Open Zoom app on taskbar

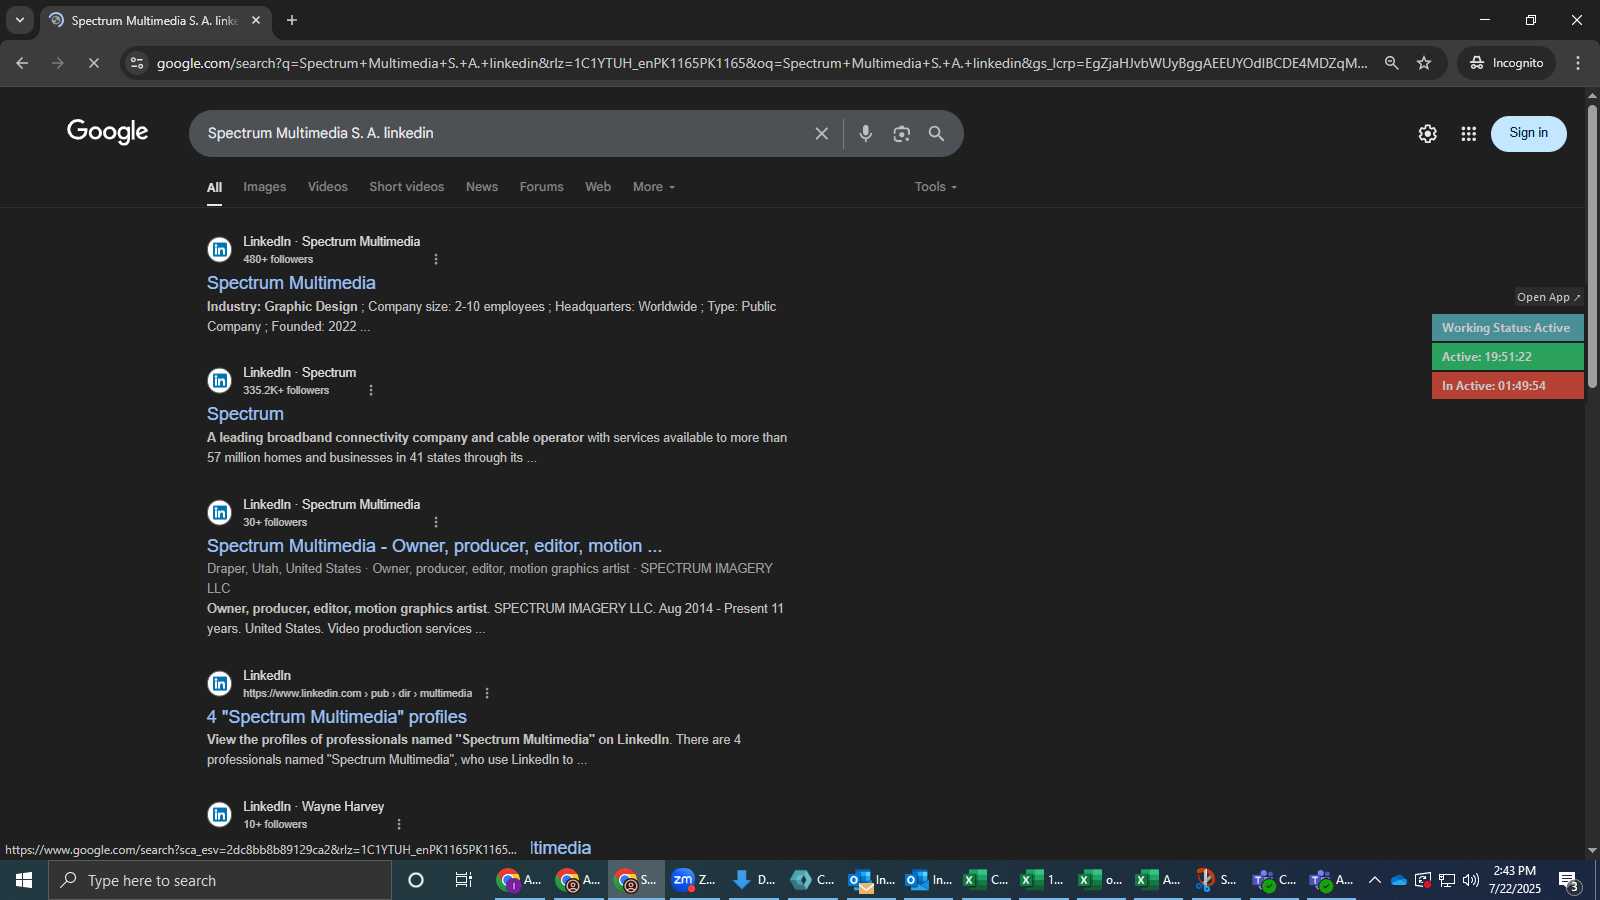(694, 880)
